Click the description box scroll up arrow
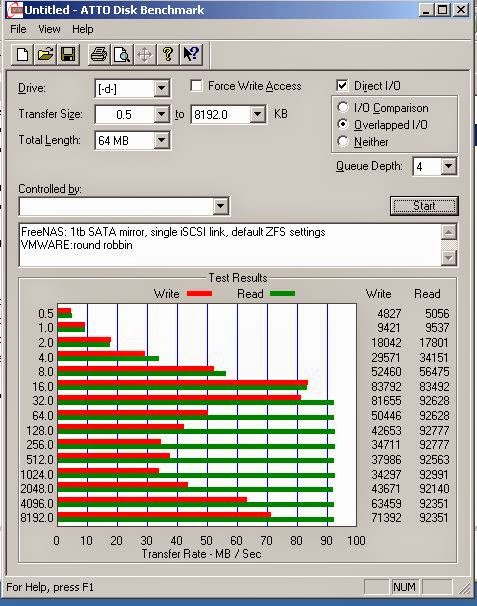This screenshot has height=606, width=477. (x=448, y=232)
